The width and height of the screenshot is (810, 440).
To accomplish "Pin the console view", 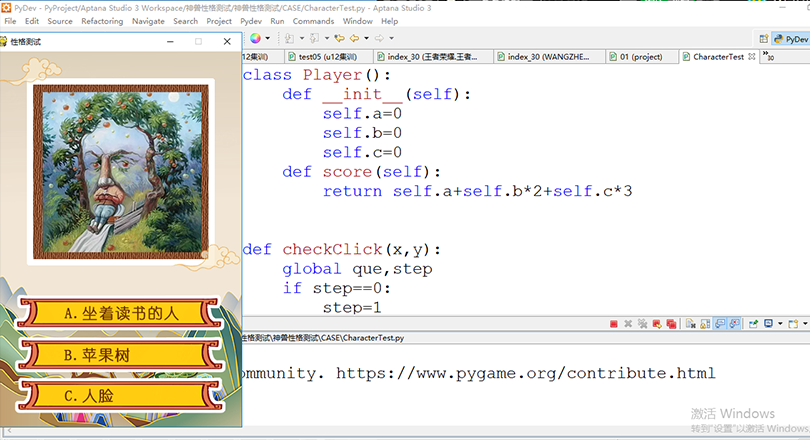I will tap(751, 324).
